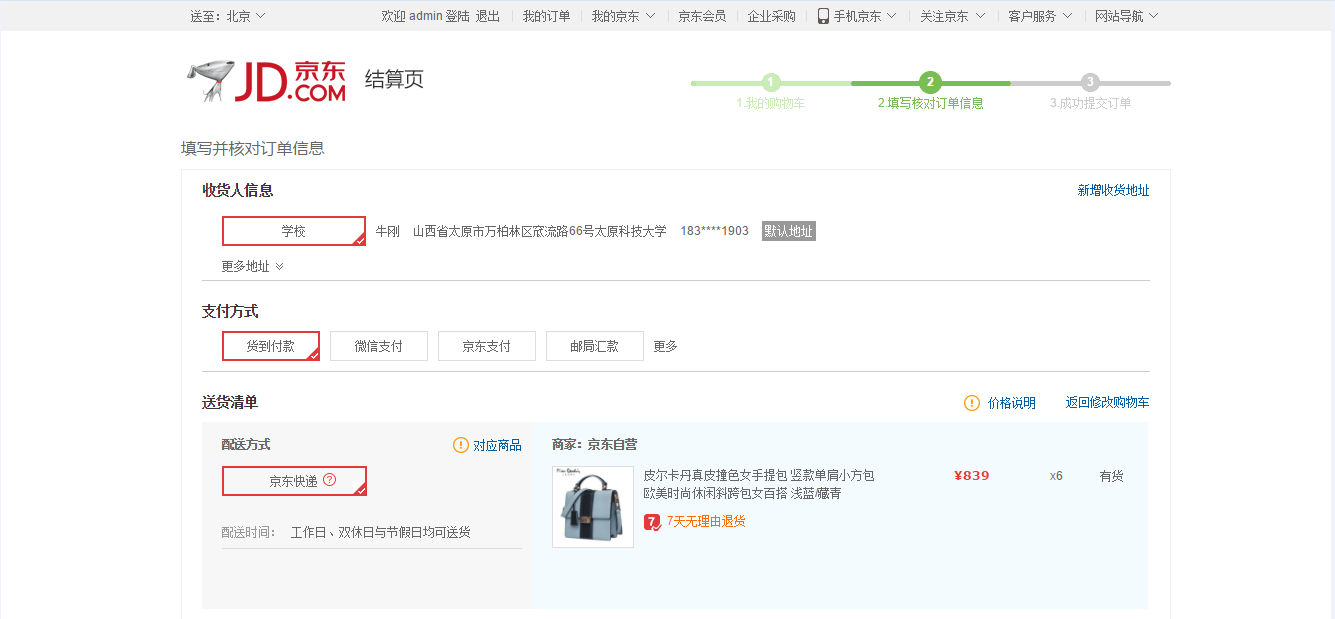Click the mobile phone icon beside 手机京东
The height and width of the screenshot is (619, 1335).
[823, 16]
